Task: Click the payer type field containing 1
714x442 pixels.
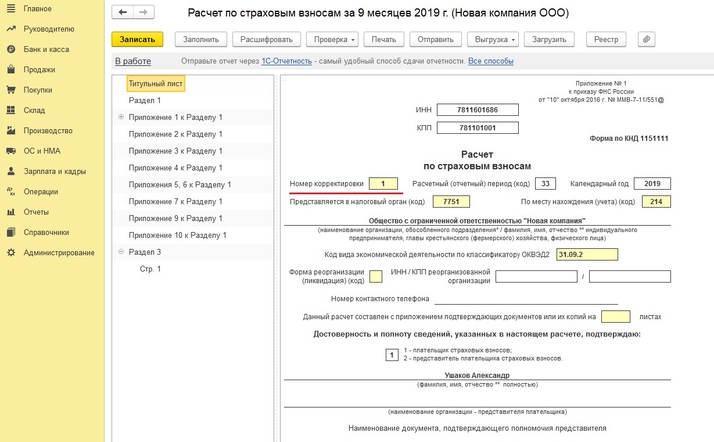Action: (x=392, y=355)
